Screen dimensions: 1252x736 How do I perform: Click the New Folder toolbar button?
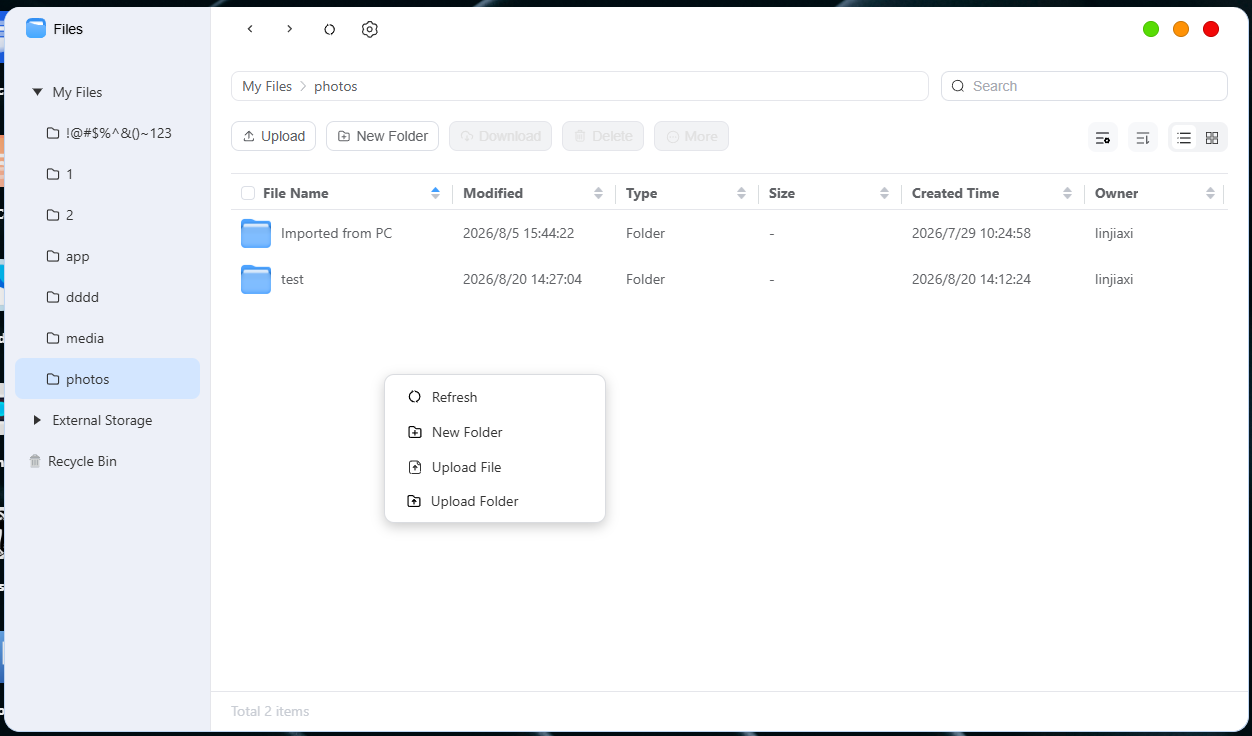(382, 136)
